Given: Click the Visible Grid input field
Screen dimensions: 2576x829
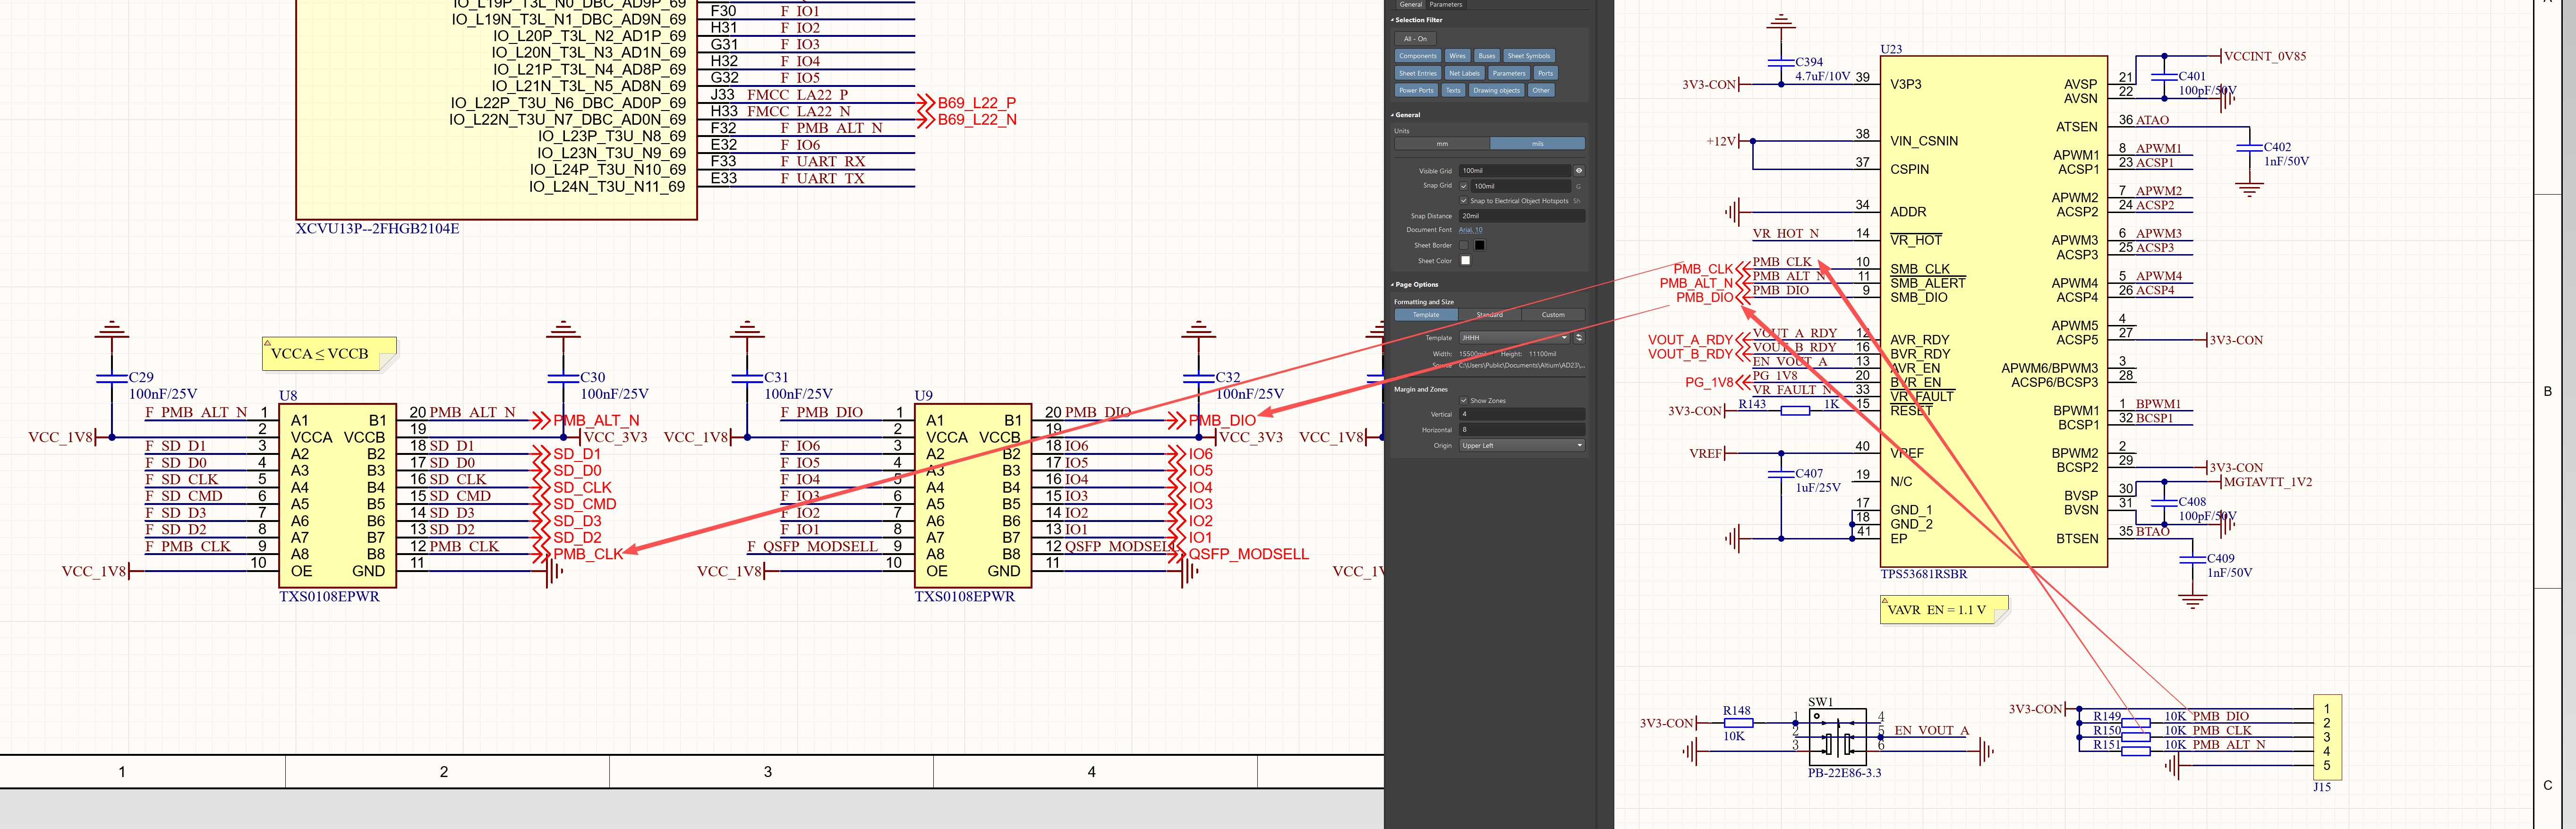Looking at the screenshot, I should [x=1515, y=171].
